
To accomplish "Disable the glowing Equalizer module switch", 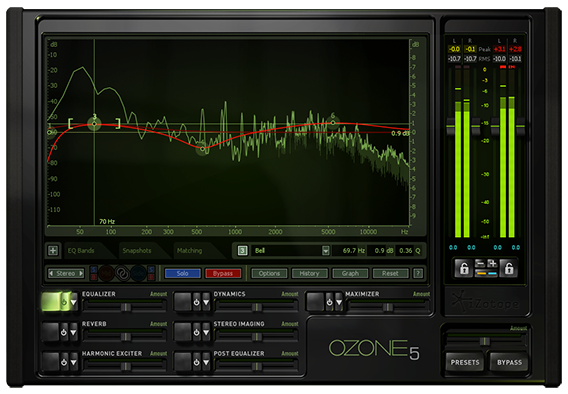I will click(x=55, y=302).
